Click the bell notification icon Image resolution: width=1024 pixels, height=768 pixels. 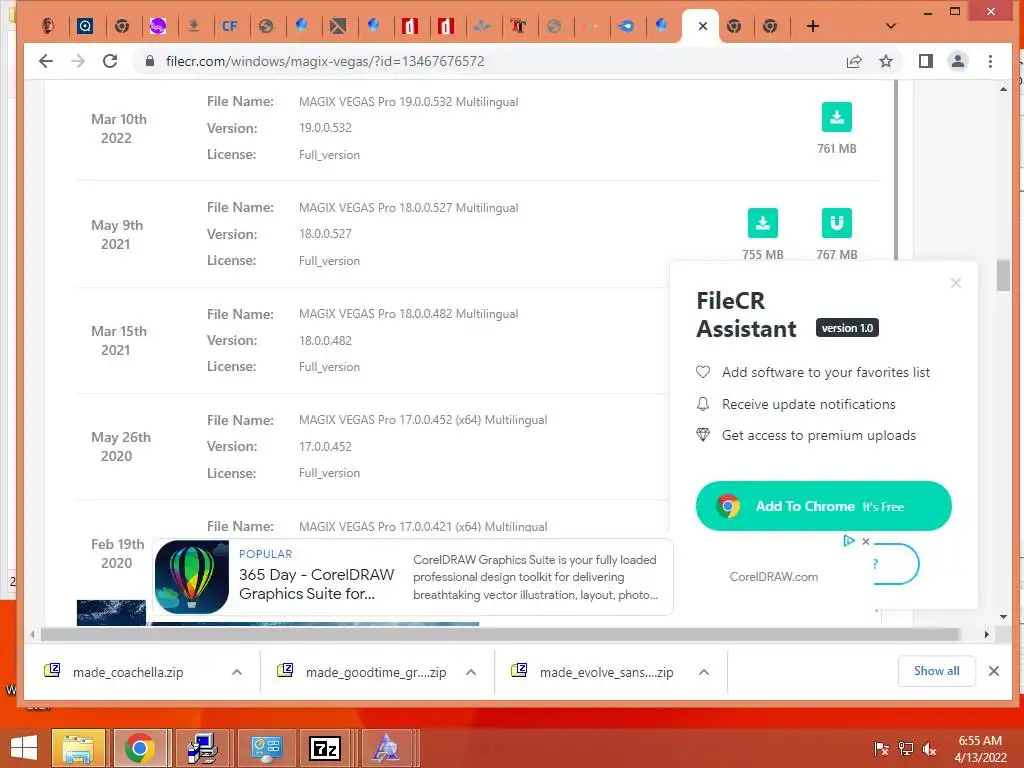703,404
